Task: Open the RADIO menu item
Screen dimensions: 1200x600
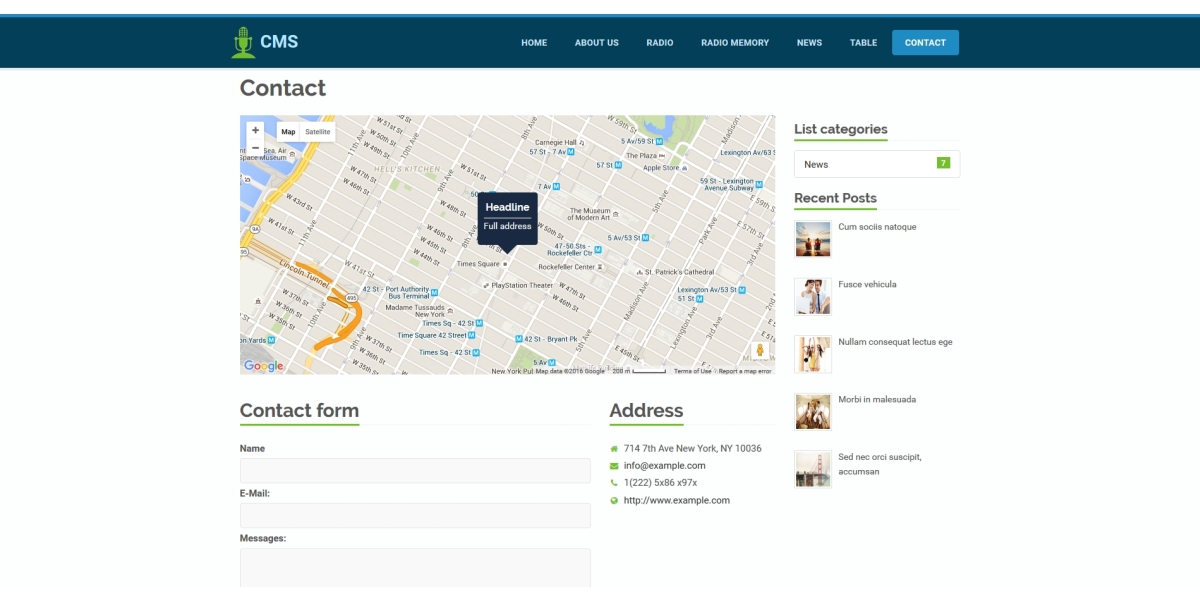Action: click(660, 43)
